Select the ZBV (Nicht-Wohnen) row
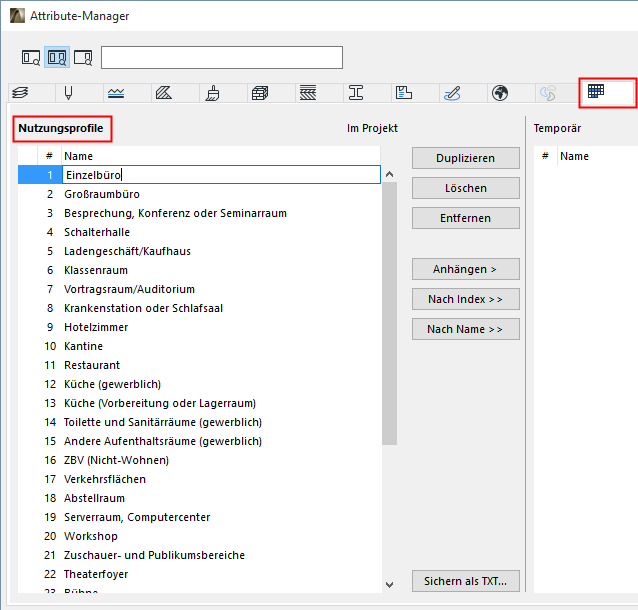The width and height of the screenshot is (638, 610). 199,460
